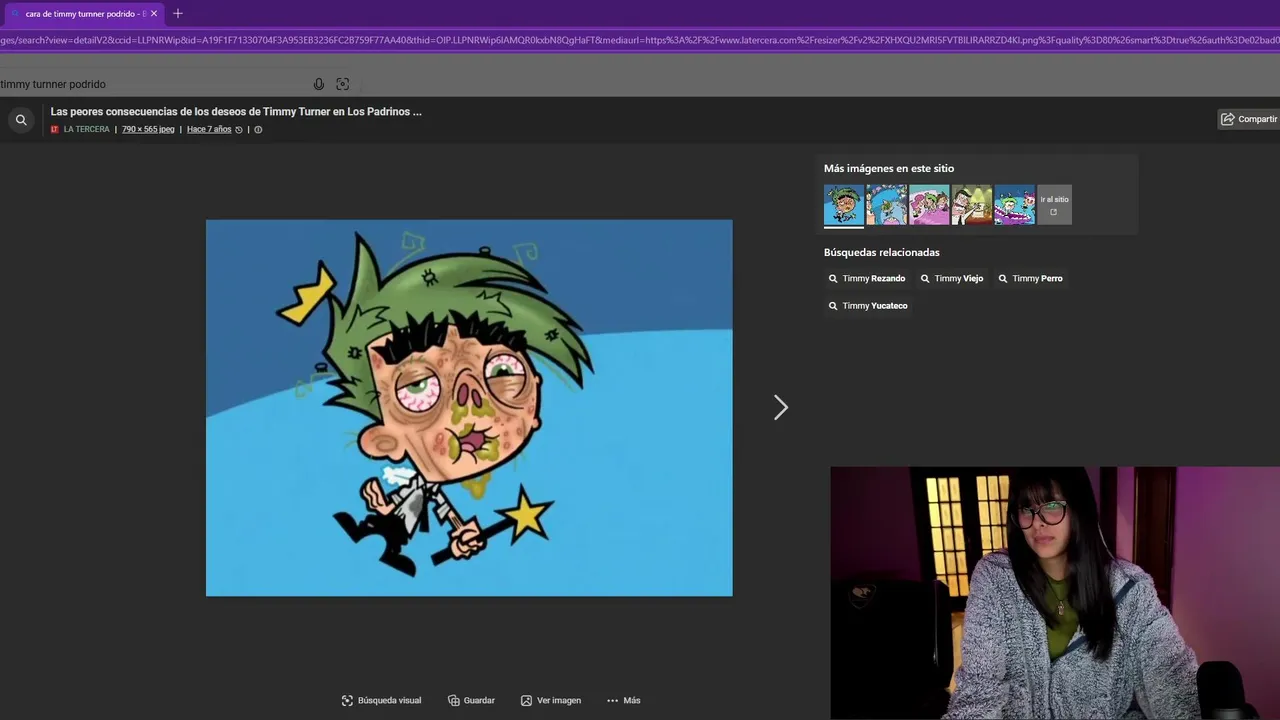Search related 'Timmy Rezando'
This screenshot has height=720, width=1280.
pos(867,279)
